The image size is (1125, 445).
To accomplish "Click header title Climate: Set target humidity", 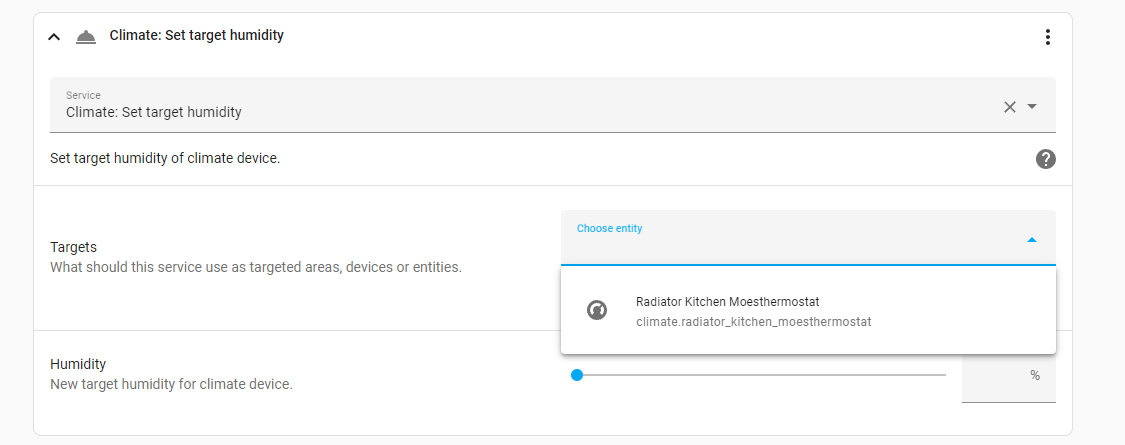I will coord(196,35).
